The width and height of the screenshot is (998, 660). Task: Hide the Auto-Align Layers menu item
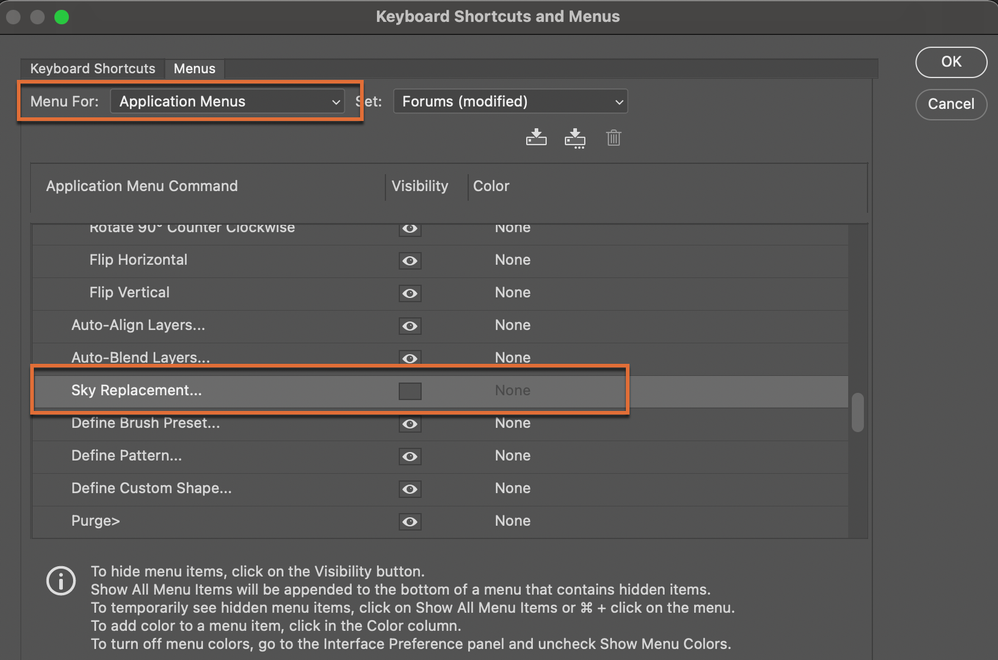point(410,326)
